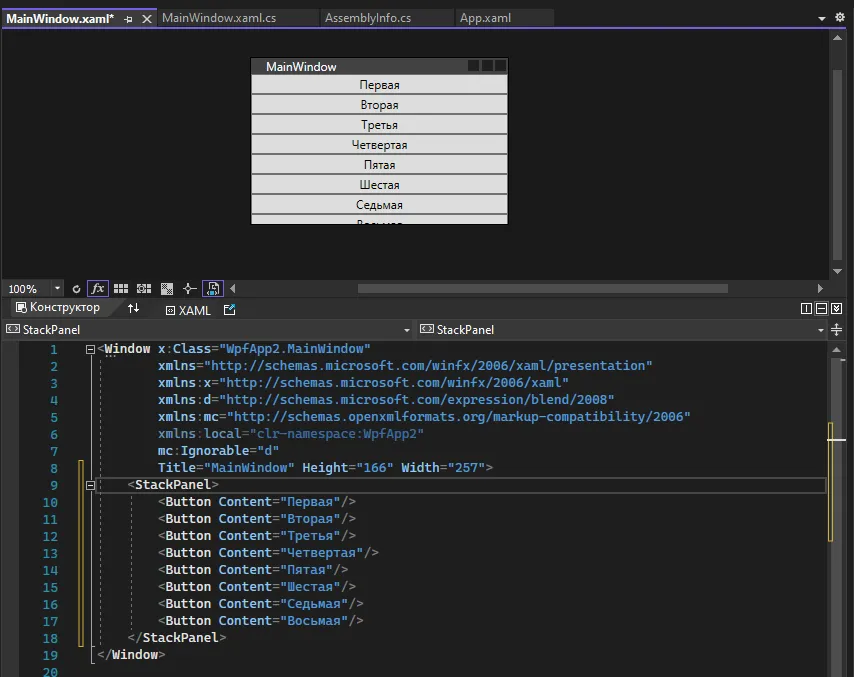
Task: Open the right StackPanel navigation dropdown
Action: point(820,330)
